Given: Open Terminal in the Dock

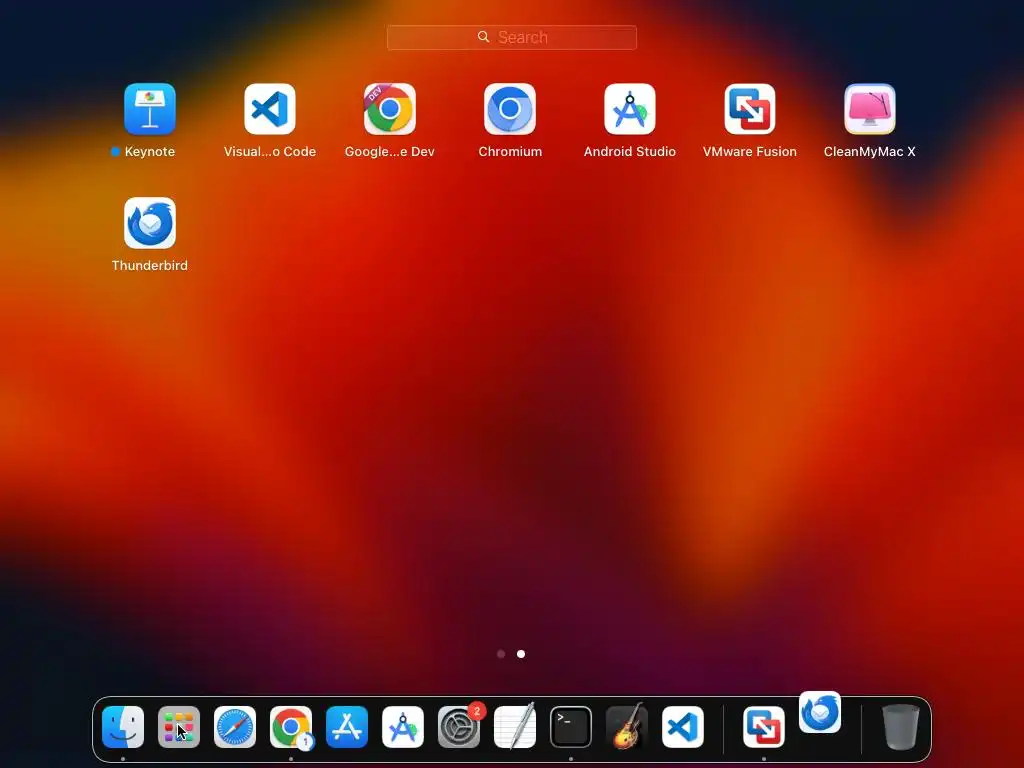Looking at the screenshot, I should [571, 727].
